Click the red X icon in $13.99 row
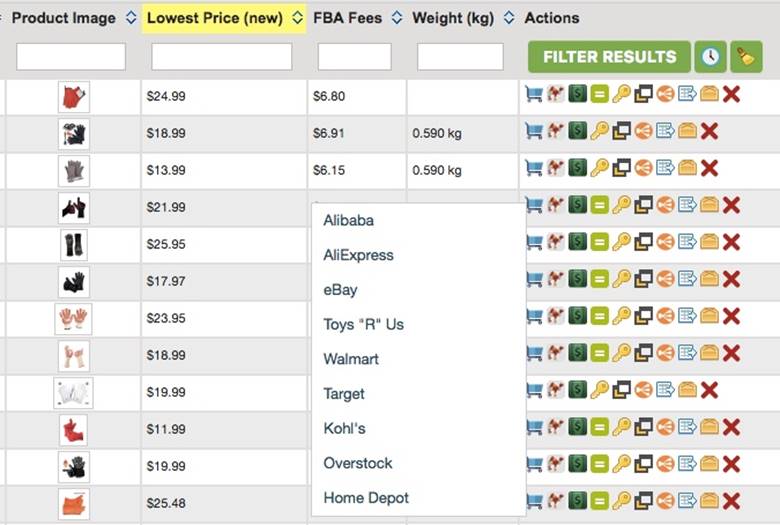 tap(709, 168)
